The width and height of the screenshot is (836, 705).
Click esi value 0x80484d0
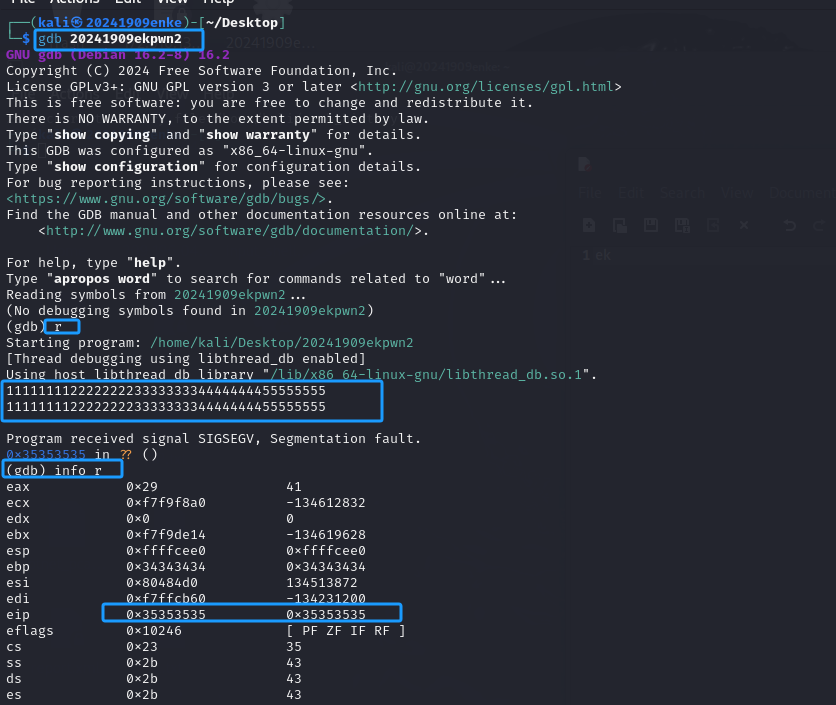click(162, 582)
